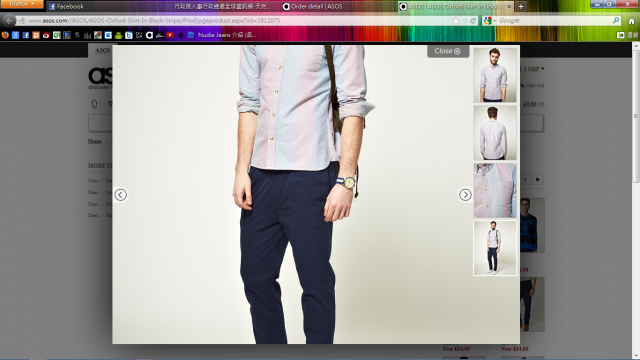The height and width of the screenshot is (360, 640).
Task: Close the enlarged product image overlay
Action: [x=448, y=51]
